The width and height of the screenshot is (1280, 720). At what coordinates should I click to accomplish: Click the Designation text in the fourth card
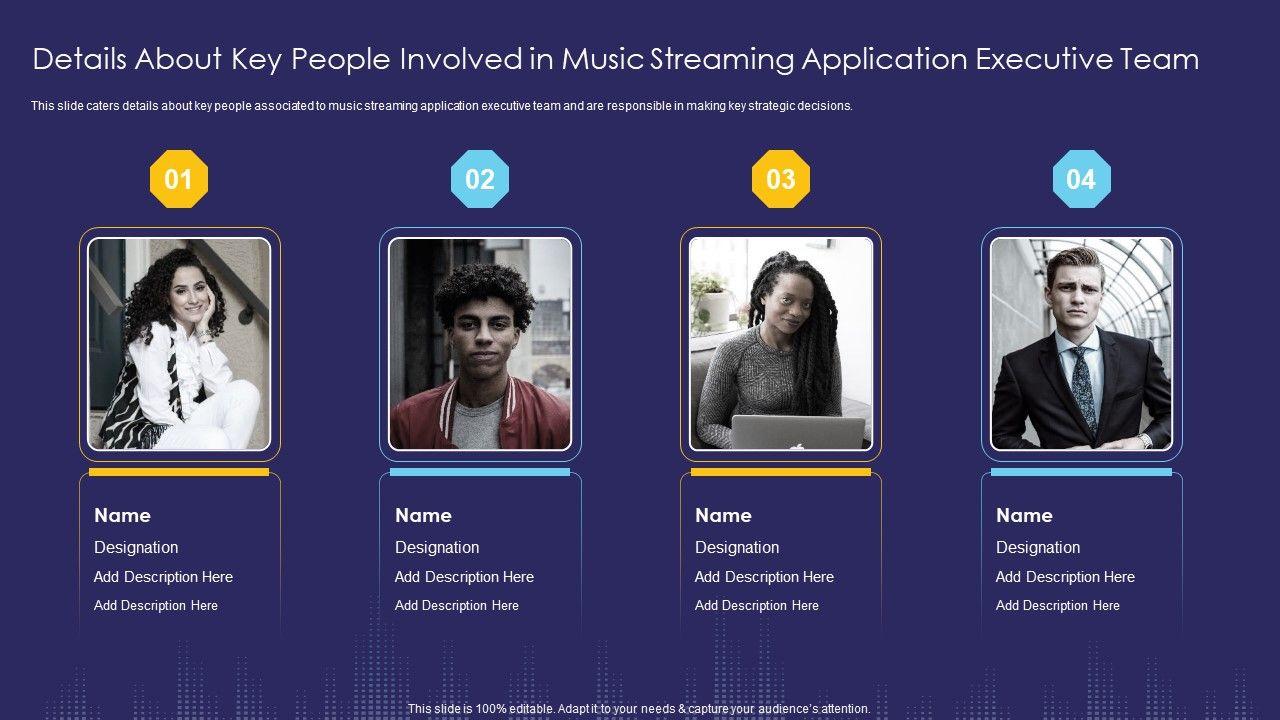point(1038,548)
